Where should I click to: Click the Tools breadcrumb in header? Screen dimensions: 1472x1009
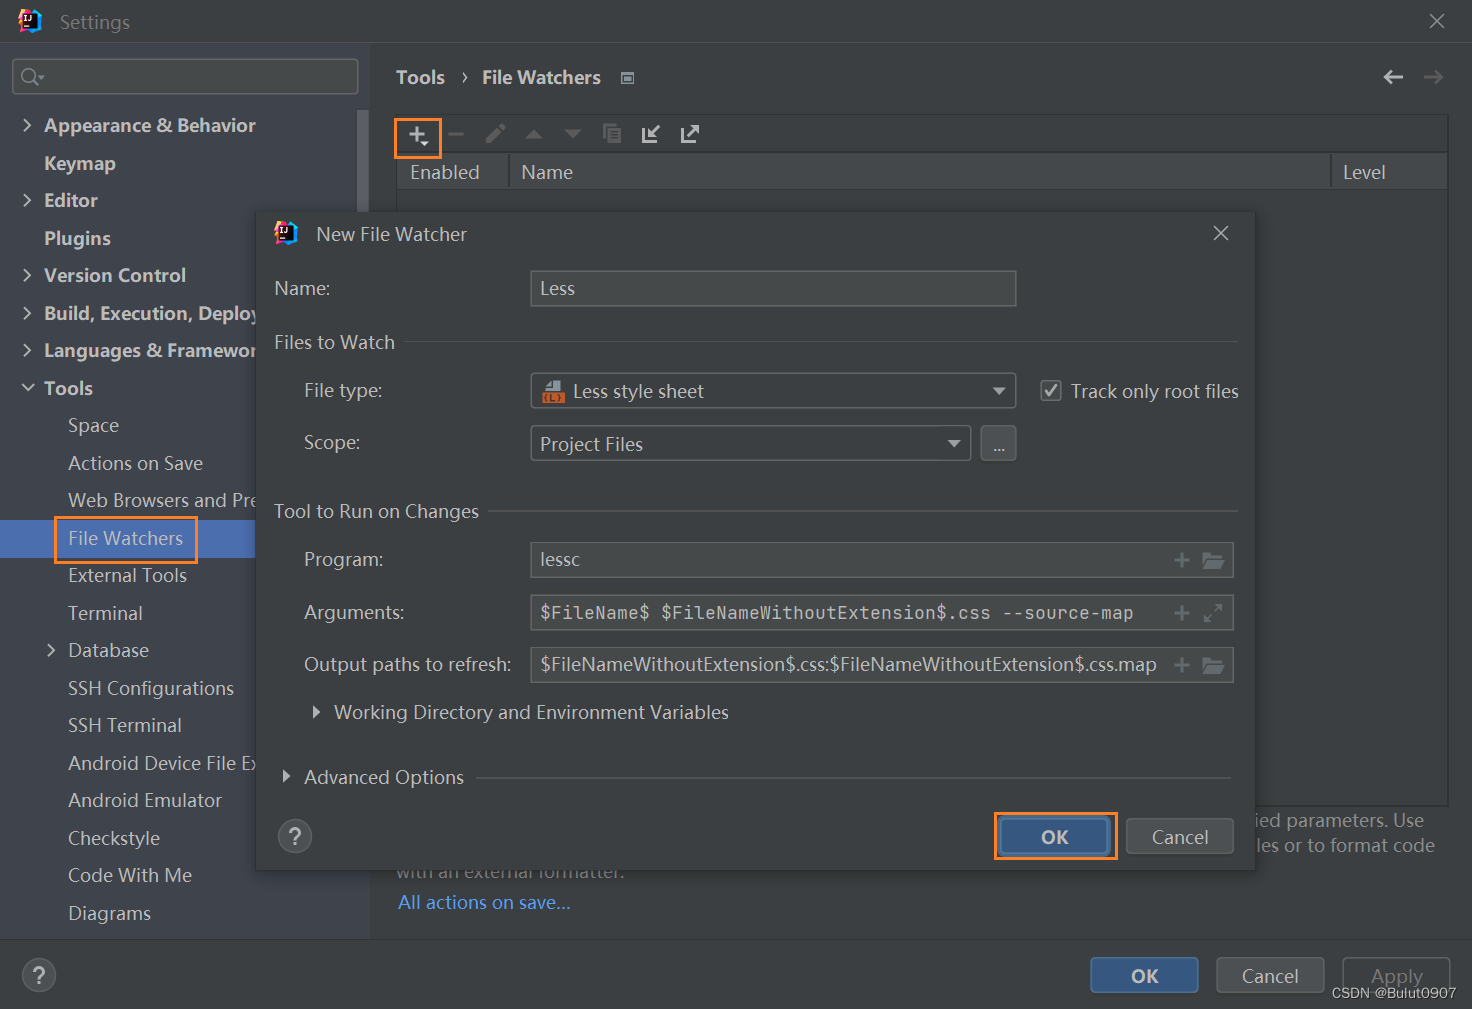(420, 77)
